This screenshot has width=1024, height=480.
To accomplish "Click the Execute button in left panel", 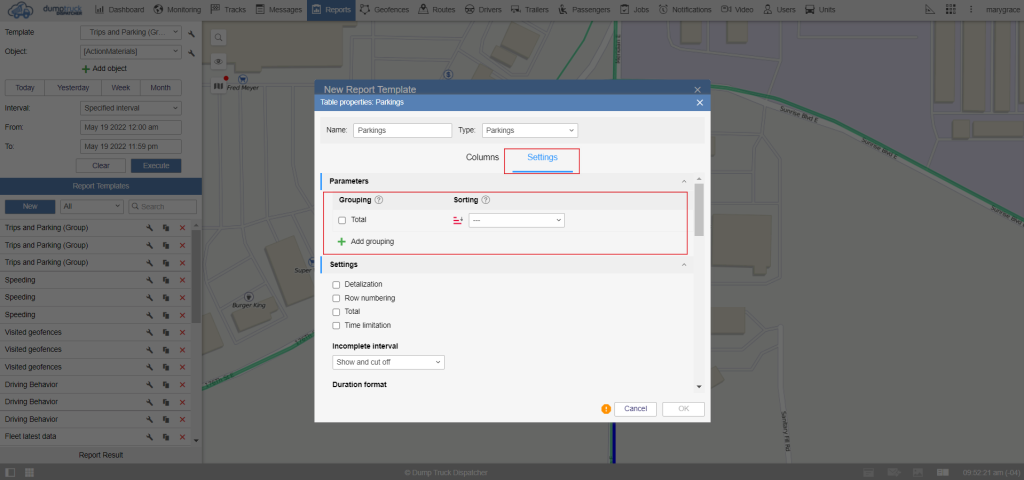I will click(x=155, y=165).
